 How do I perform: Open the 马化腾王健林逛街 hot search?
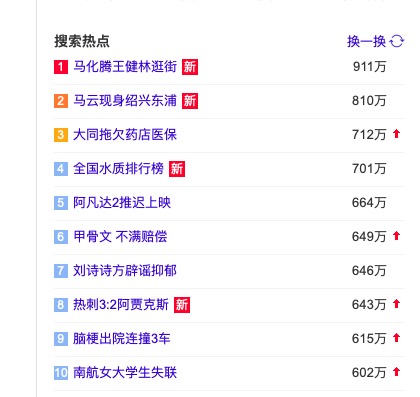point(125,67)
